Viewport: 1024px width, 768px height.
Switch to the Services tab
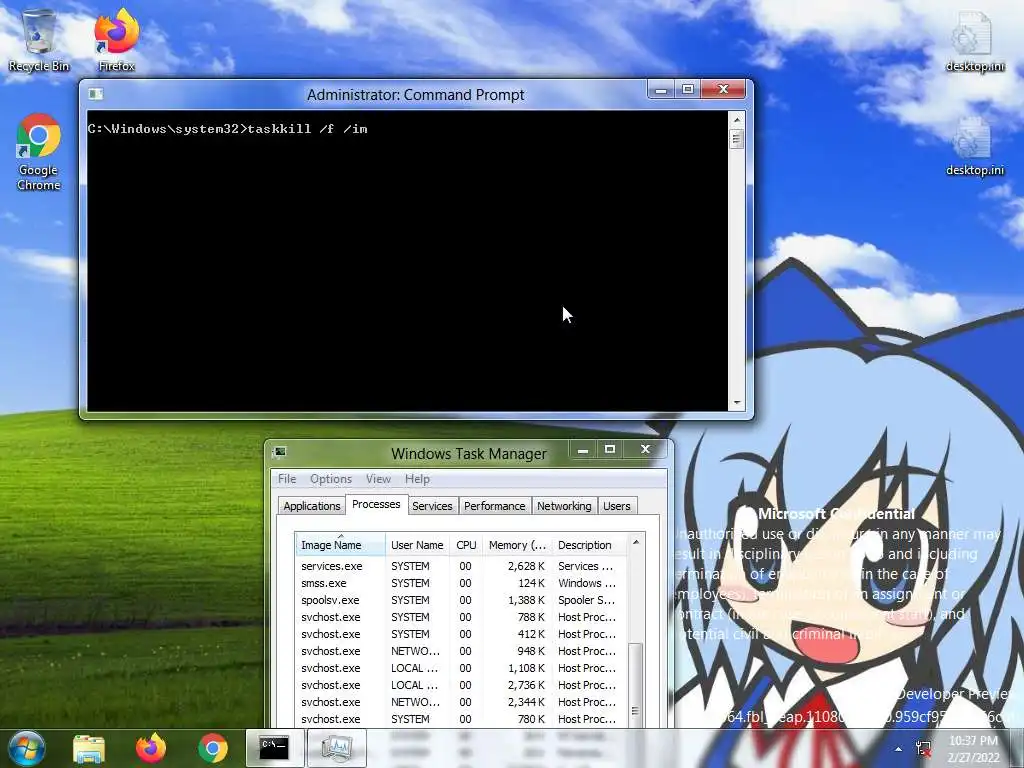(432, 506)
